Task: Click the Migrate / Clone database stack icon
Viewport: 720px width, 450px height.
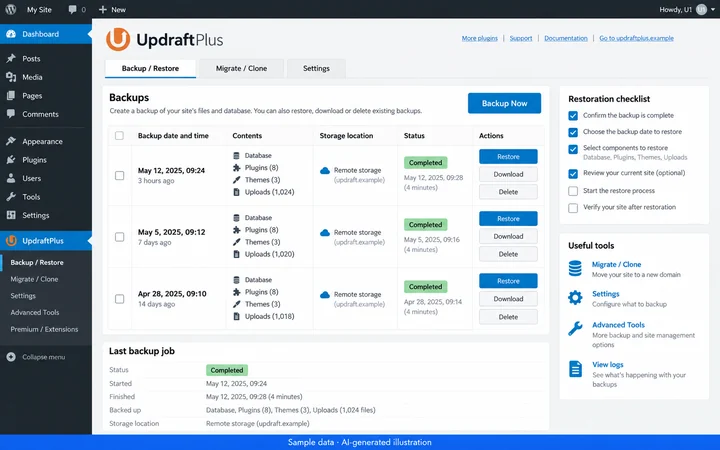Action: pos(575,269)
